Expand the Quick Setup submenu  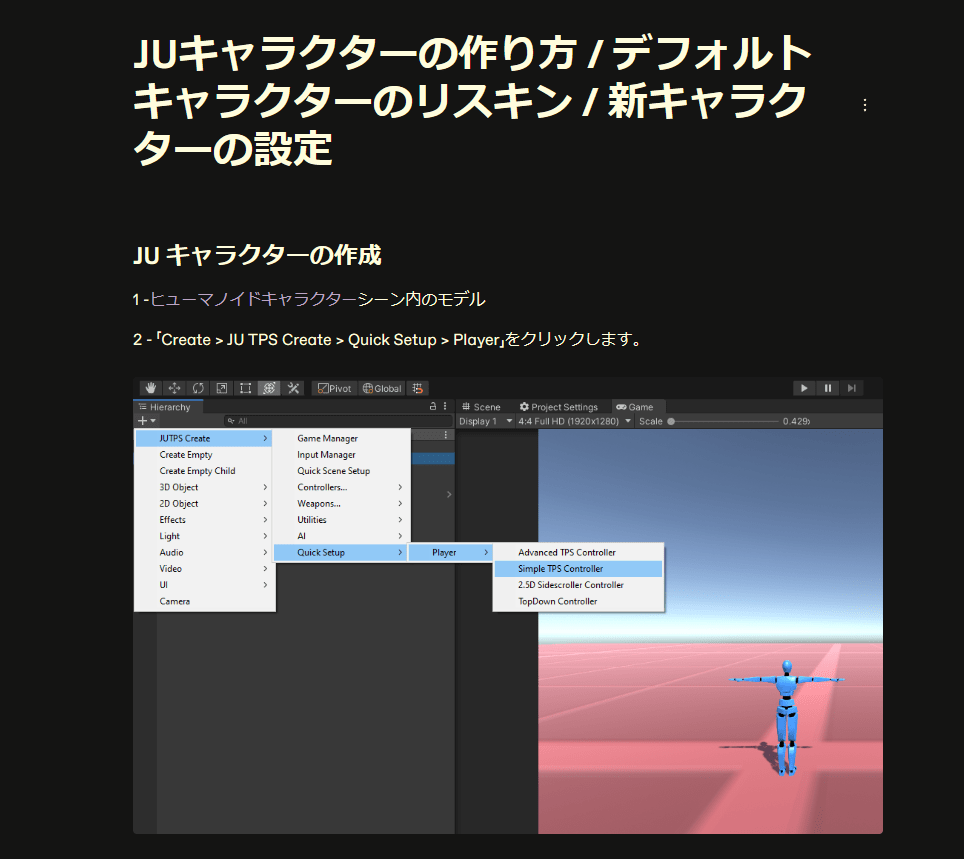342,552
